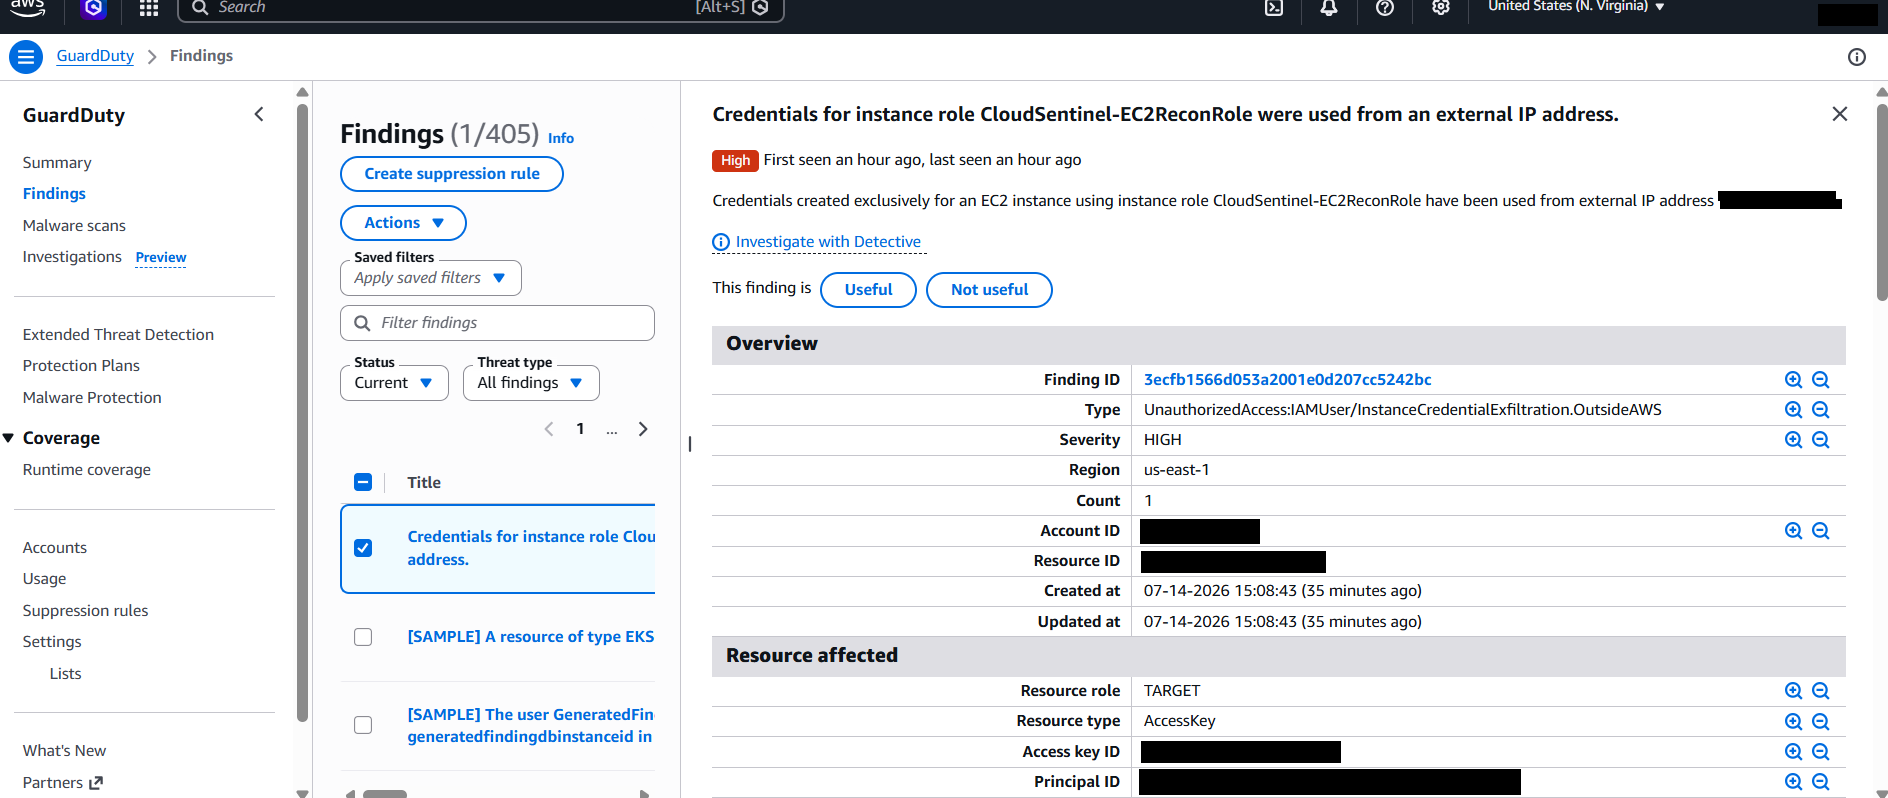The height and width of the screenshot is (798, 1888).
Task: Click the zoom-in filter icon for Finding ID
Action: coord(1793,380)
